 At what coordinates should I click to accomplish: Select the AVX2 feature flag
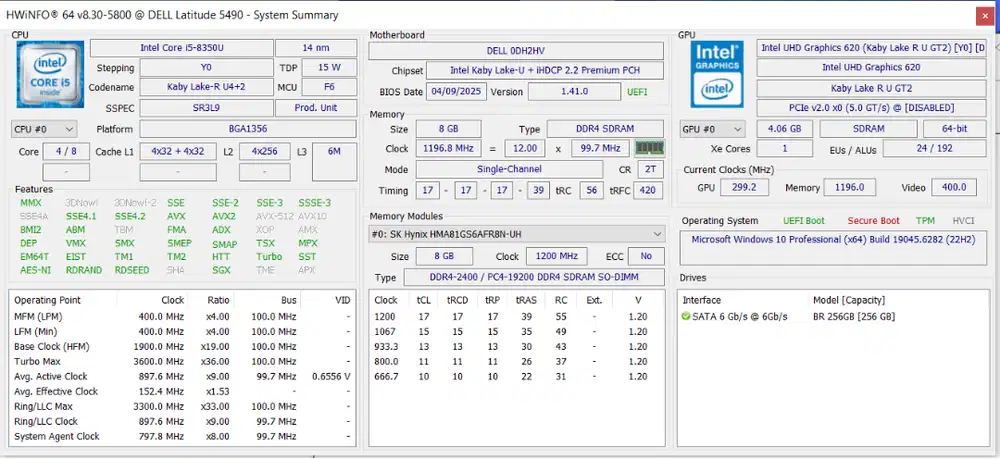click(224, 216)
